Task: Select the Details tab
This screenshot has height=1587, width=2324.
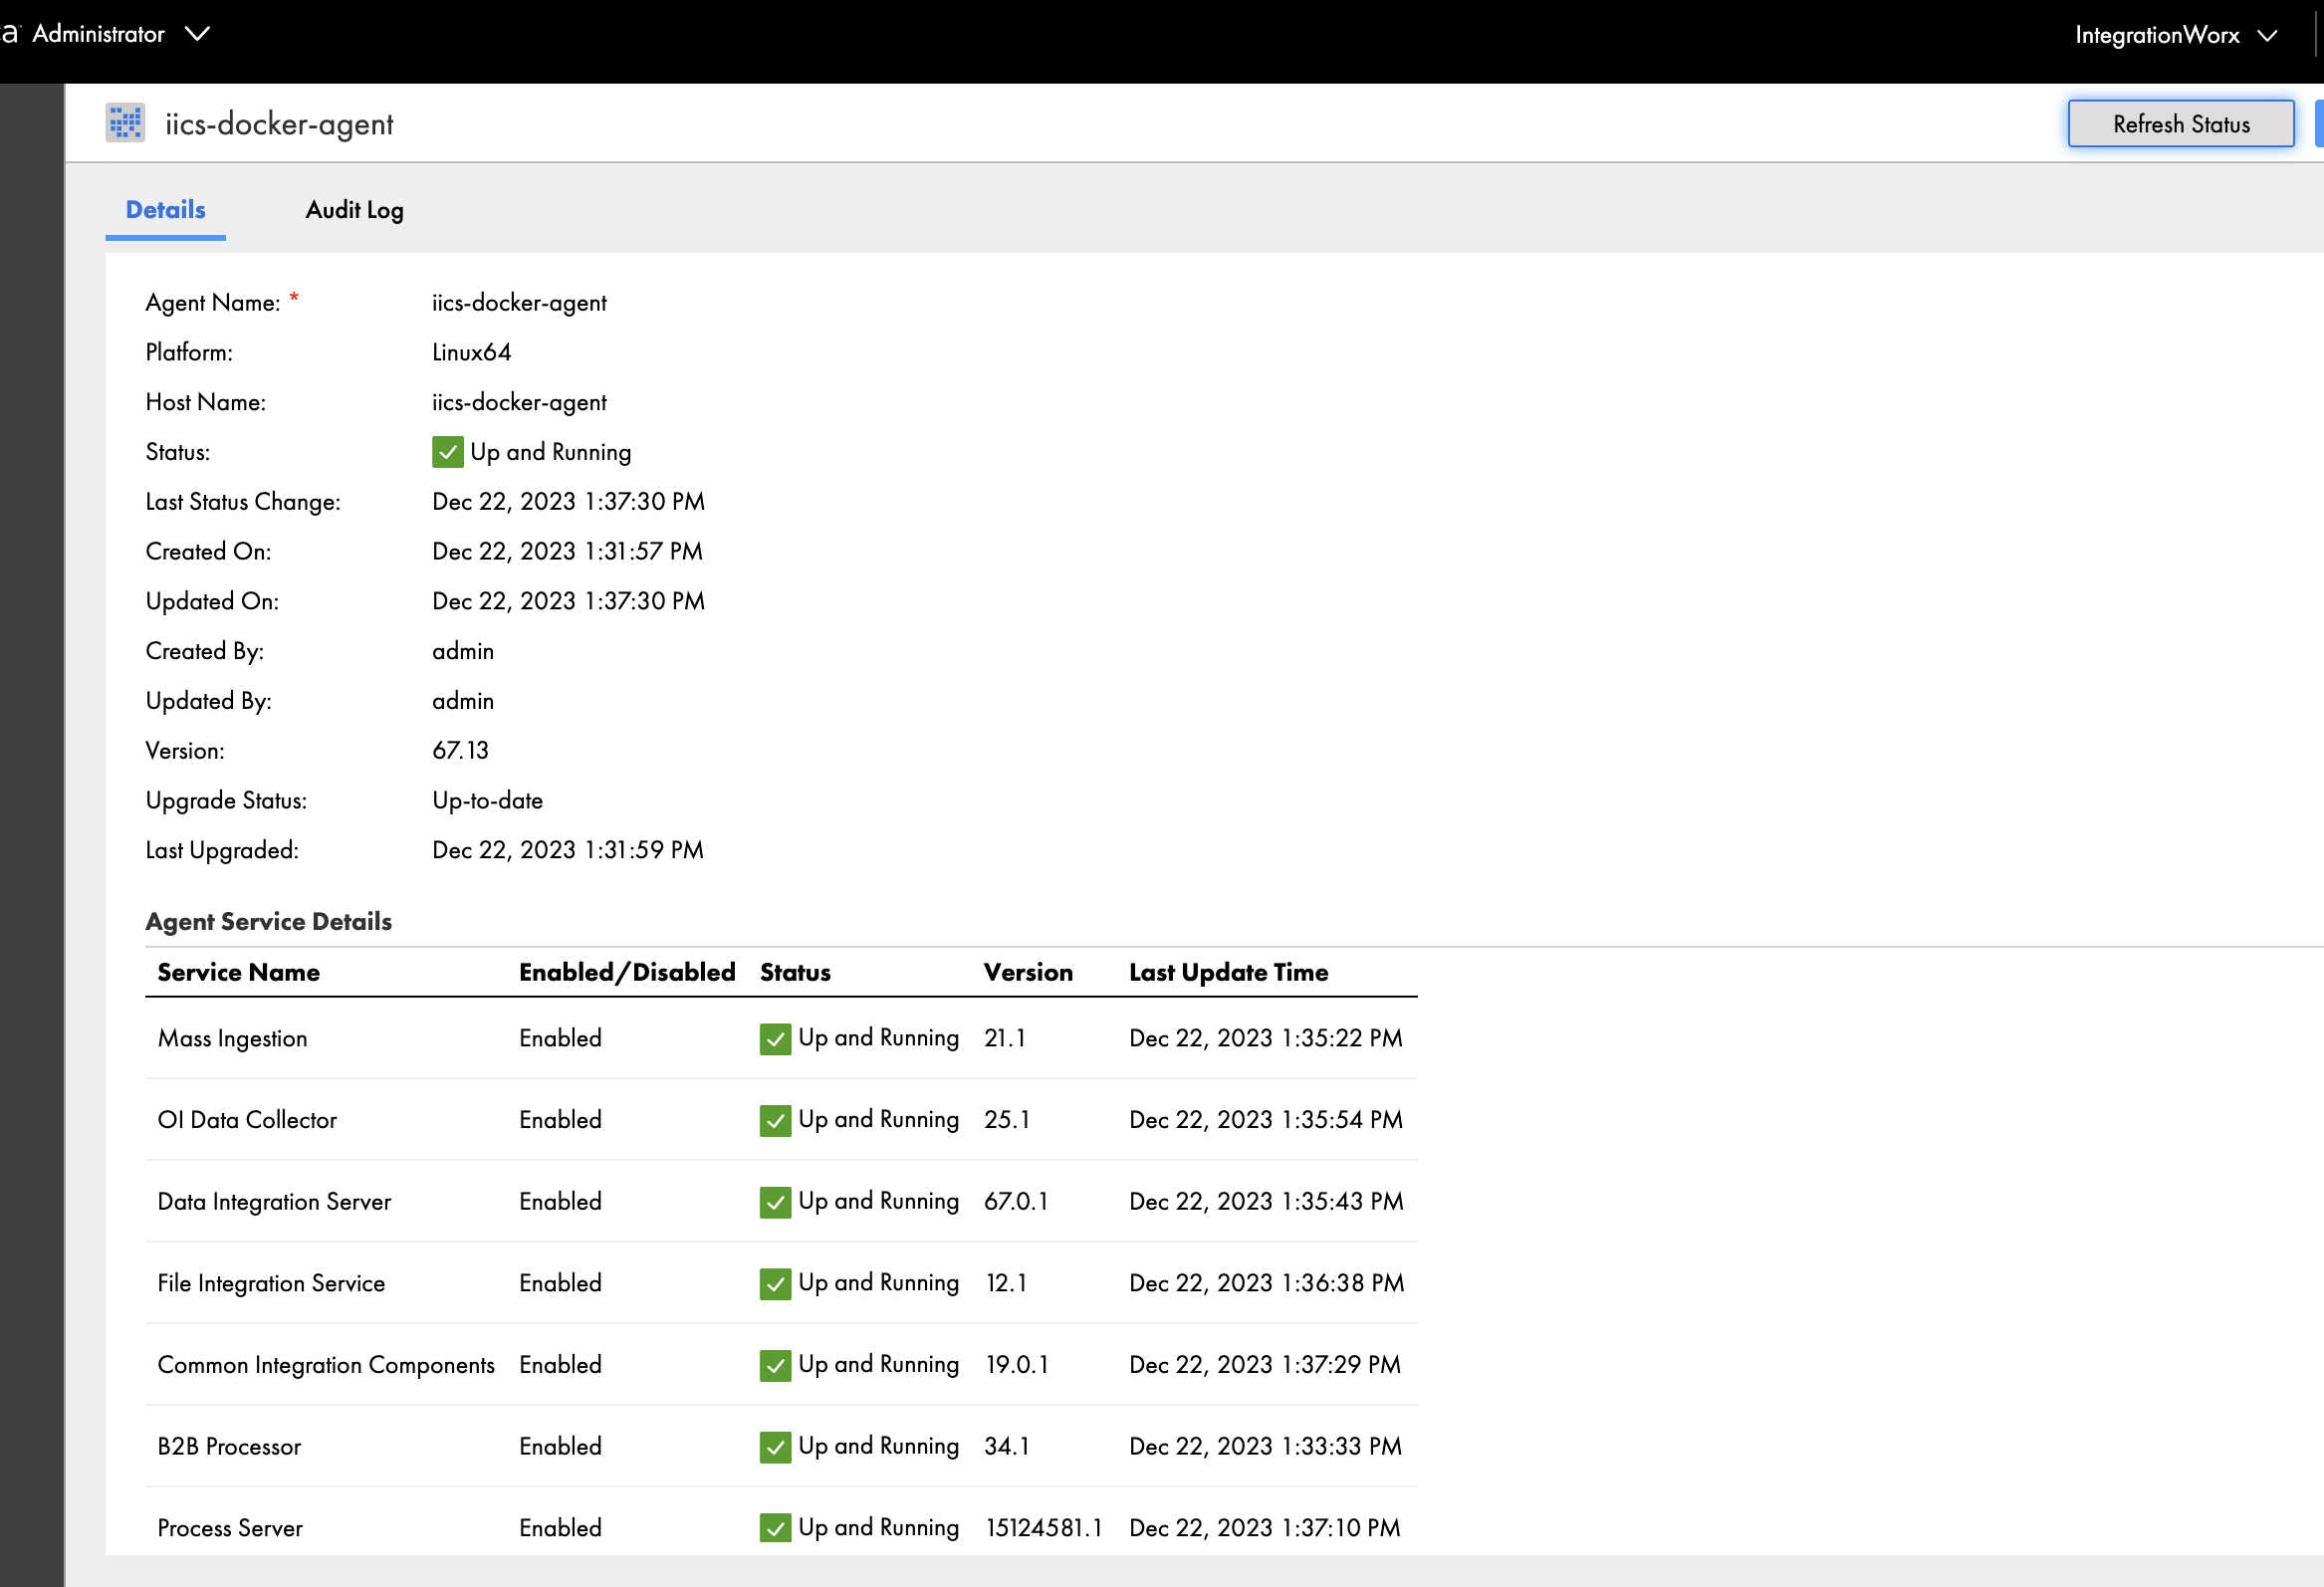Action: [166, 212]
